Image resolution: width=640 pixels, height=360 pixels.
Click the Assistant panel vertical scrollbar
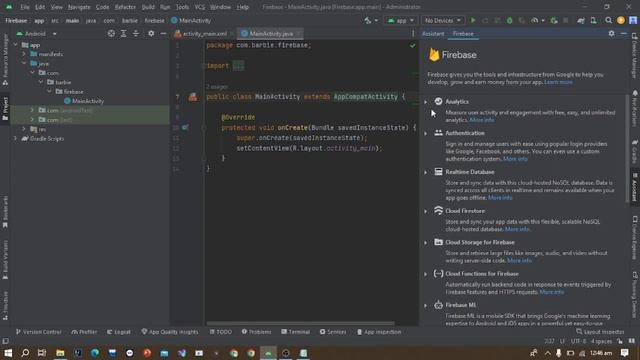pos(627,148)
